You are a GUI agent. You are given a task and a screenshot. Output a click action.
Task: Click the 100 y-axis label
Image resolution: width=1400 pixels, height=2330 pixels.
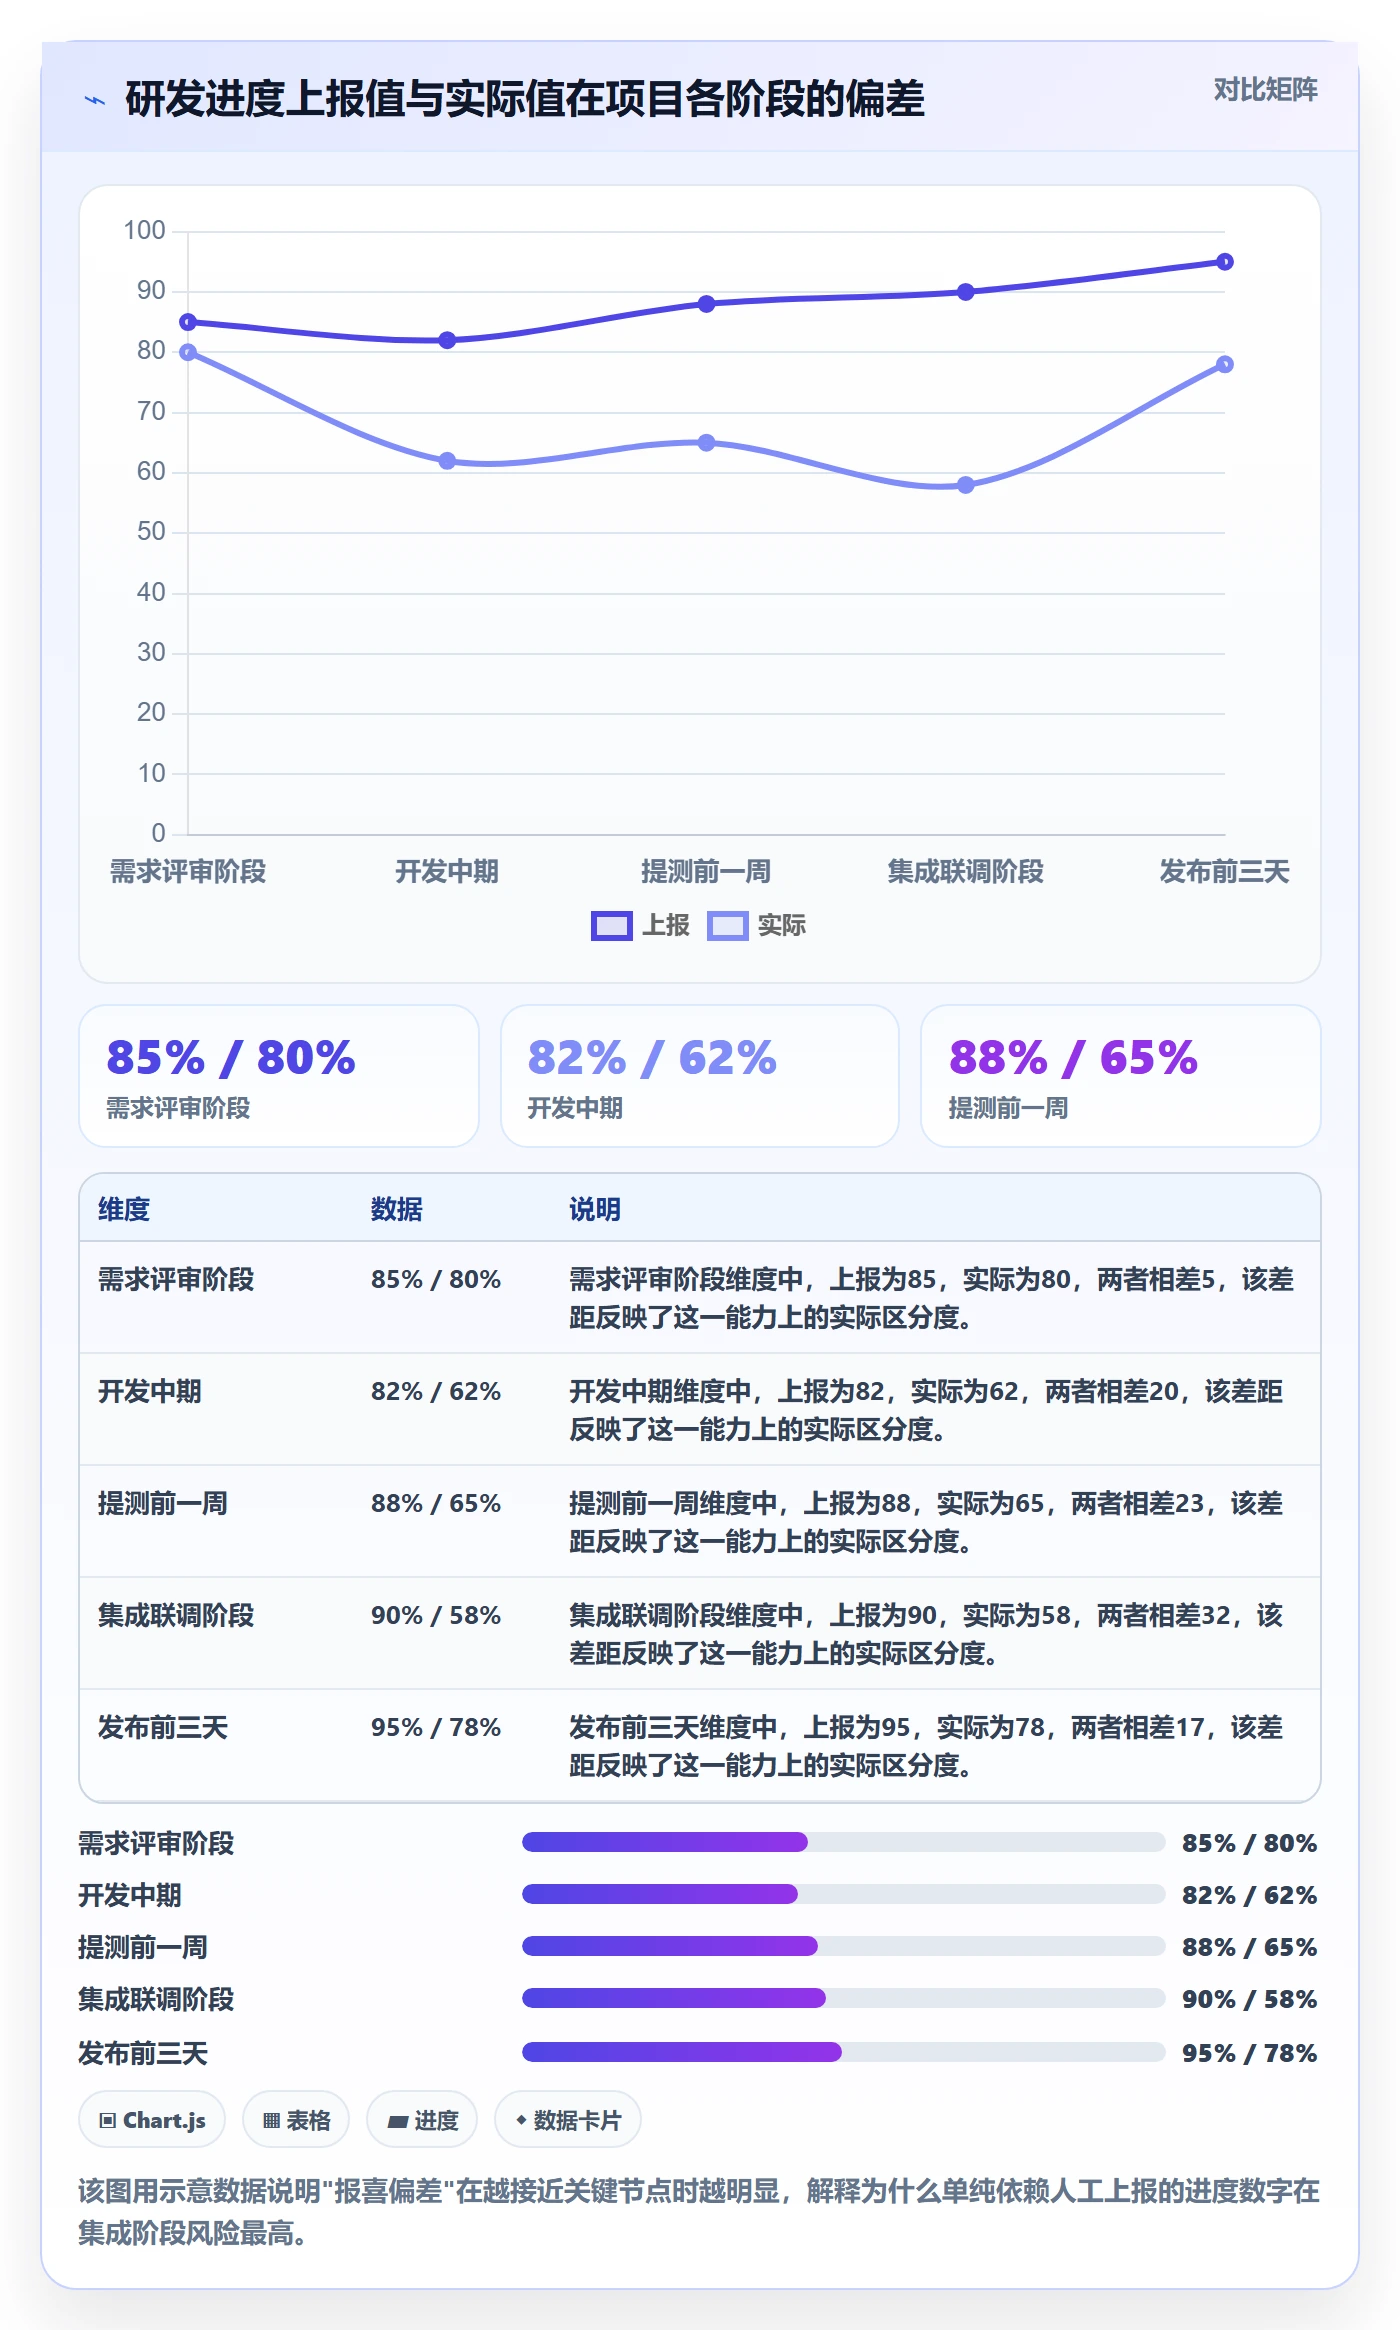[x=144, y=230]
